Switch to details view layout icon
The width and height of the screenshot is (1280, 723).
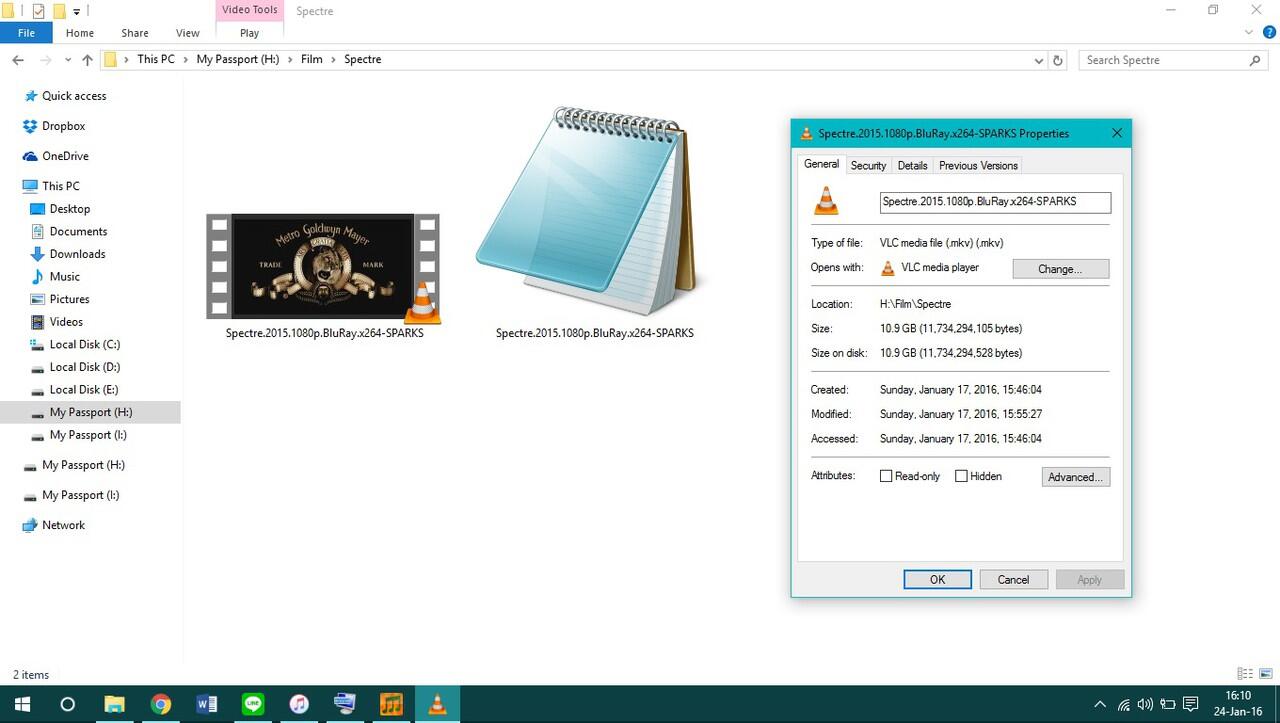(1245, 674)
